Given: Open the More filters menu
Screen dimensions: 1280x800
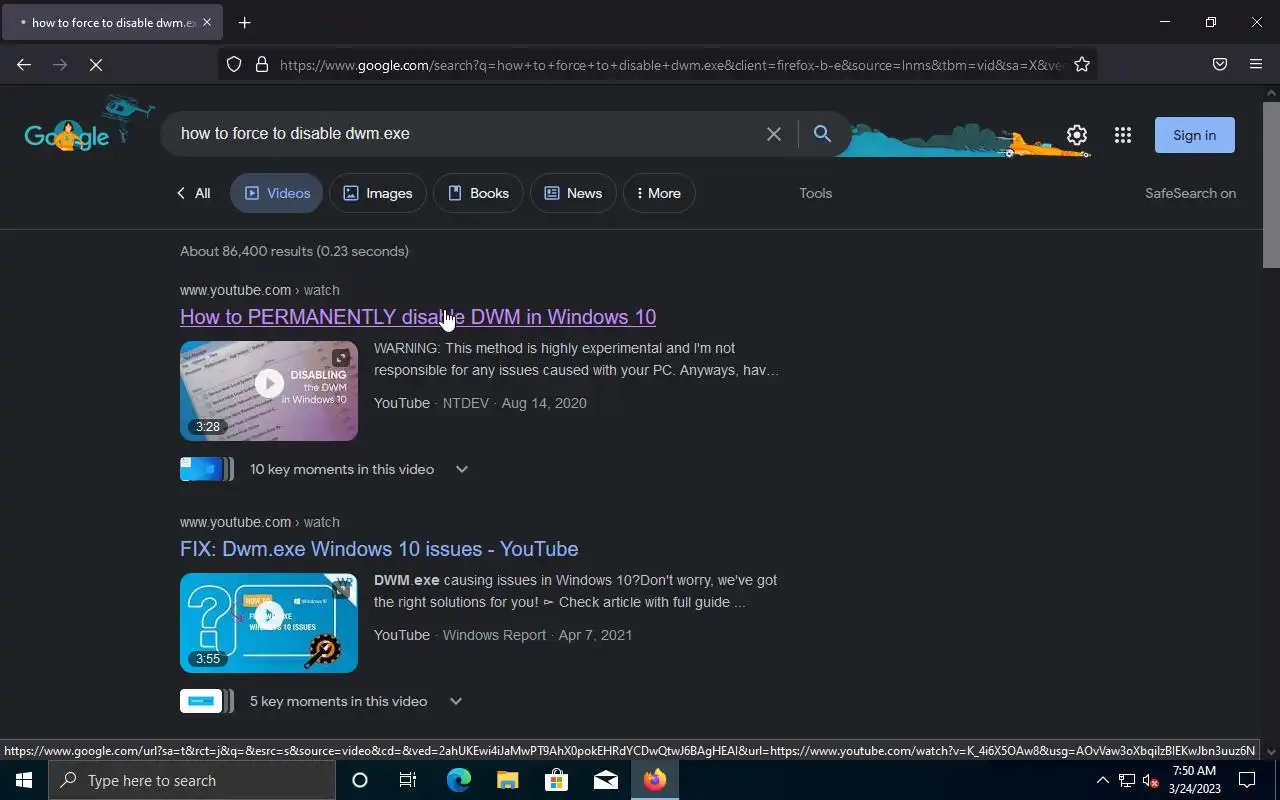Looking at the screenshot, I should (x=659, y=193).
